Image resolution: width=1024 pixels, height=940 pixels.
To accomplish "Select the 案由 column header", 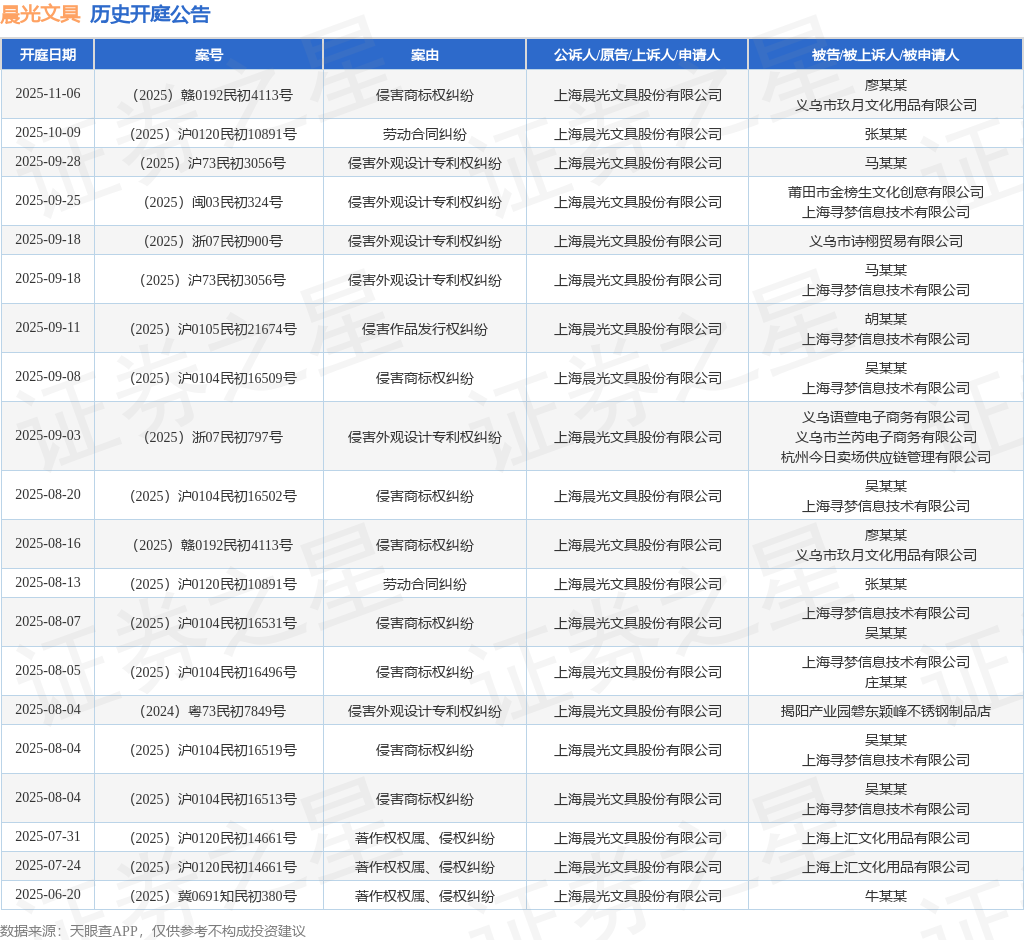I will [x=424, y=55].
